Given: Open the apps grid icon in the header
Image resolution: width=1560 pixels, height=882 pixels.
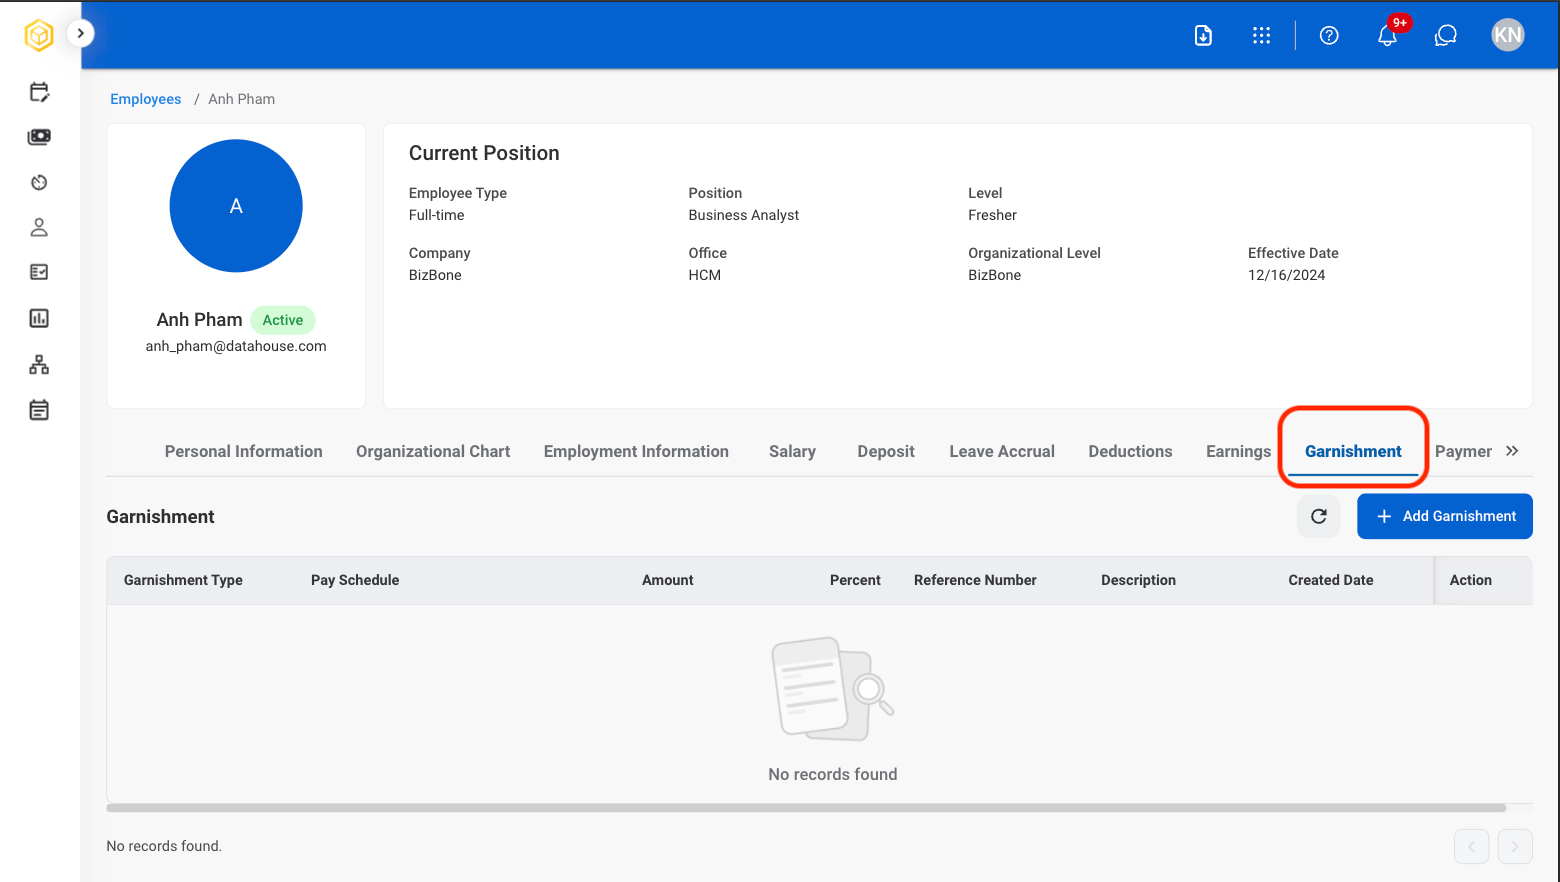Looking at the screenshot, I should (1261, 36).
